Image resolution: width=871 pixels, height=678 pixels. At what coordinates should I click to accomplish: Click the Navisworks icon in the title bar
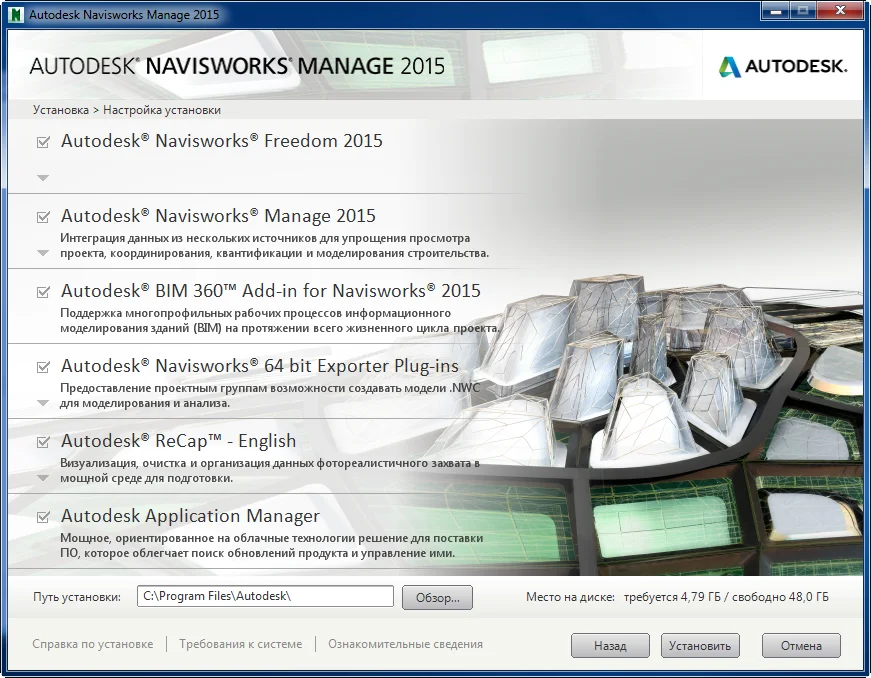[x=15, y=15]
